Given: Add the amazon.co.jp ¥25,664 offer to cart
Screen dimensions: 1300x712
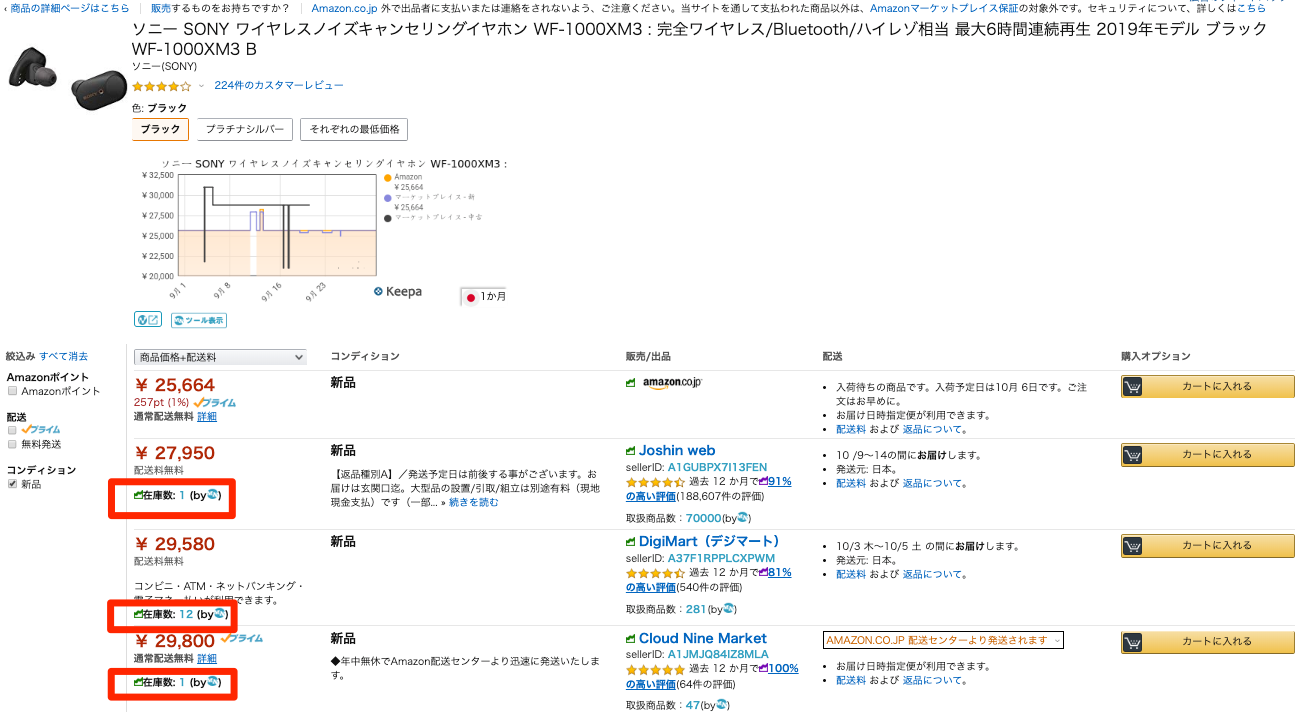Looking at the screenshot, I should 1208,386.
